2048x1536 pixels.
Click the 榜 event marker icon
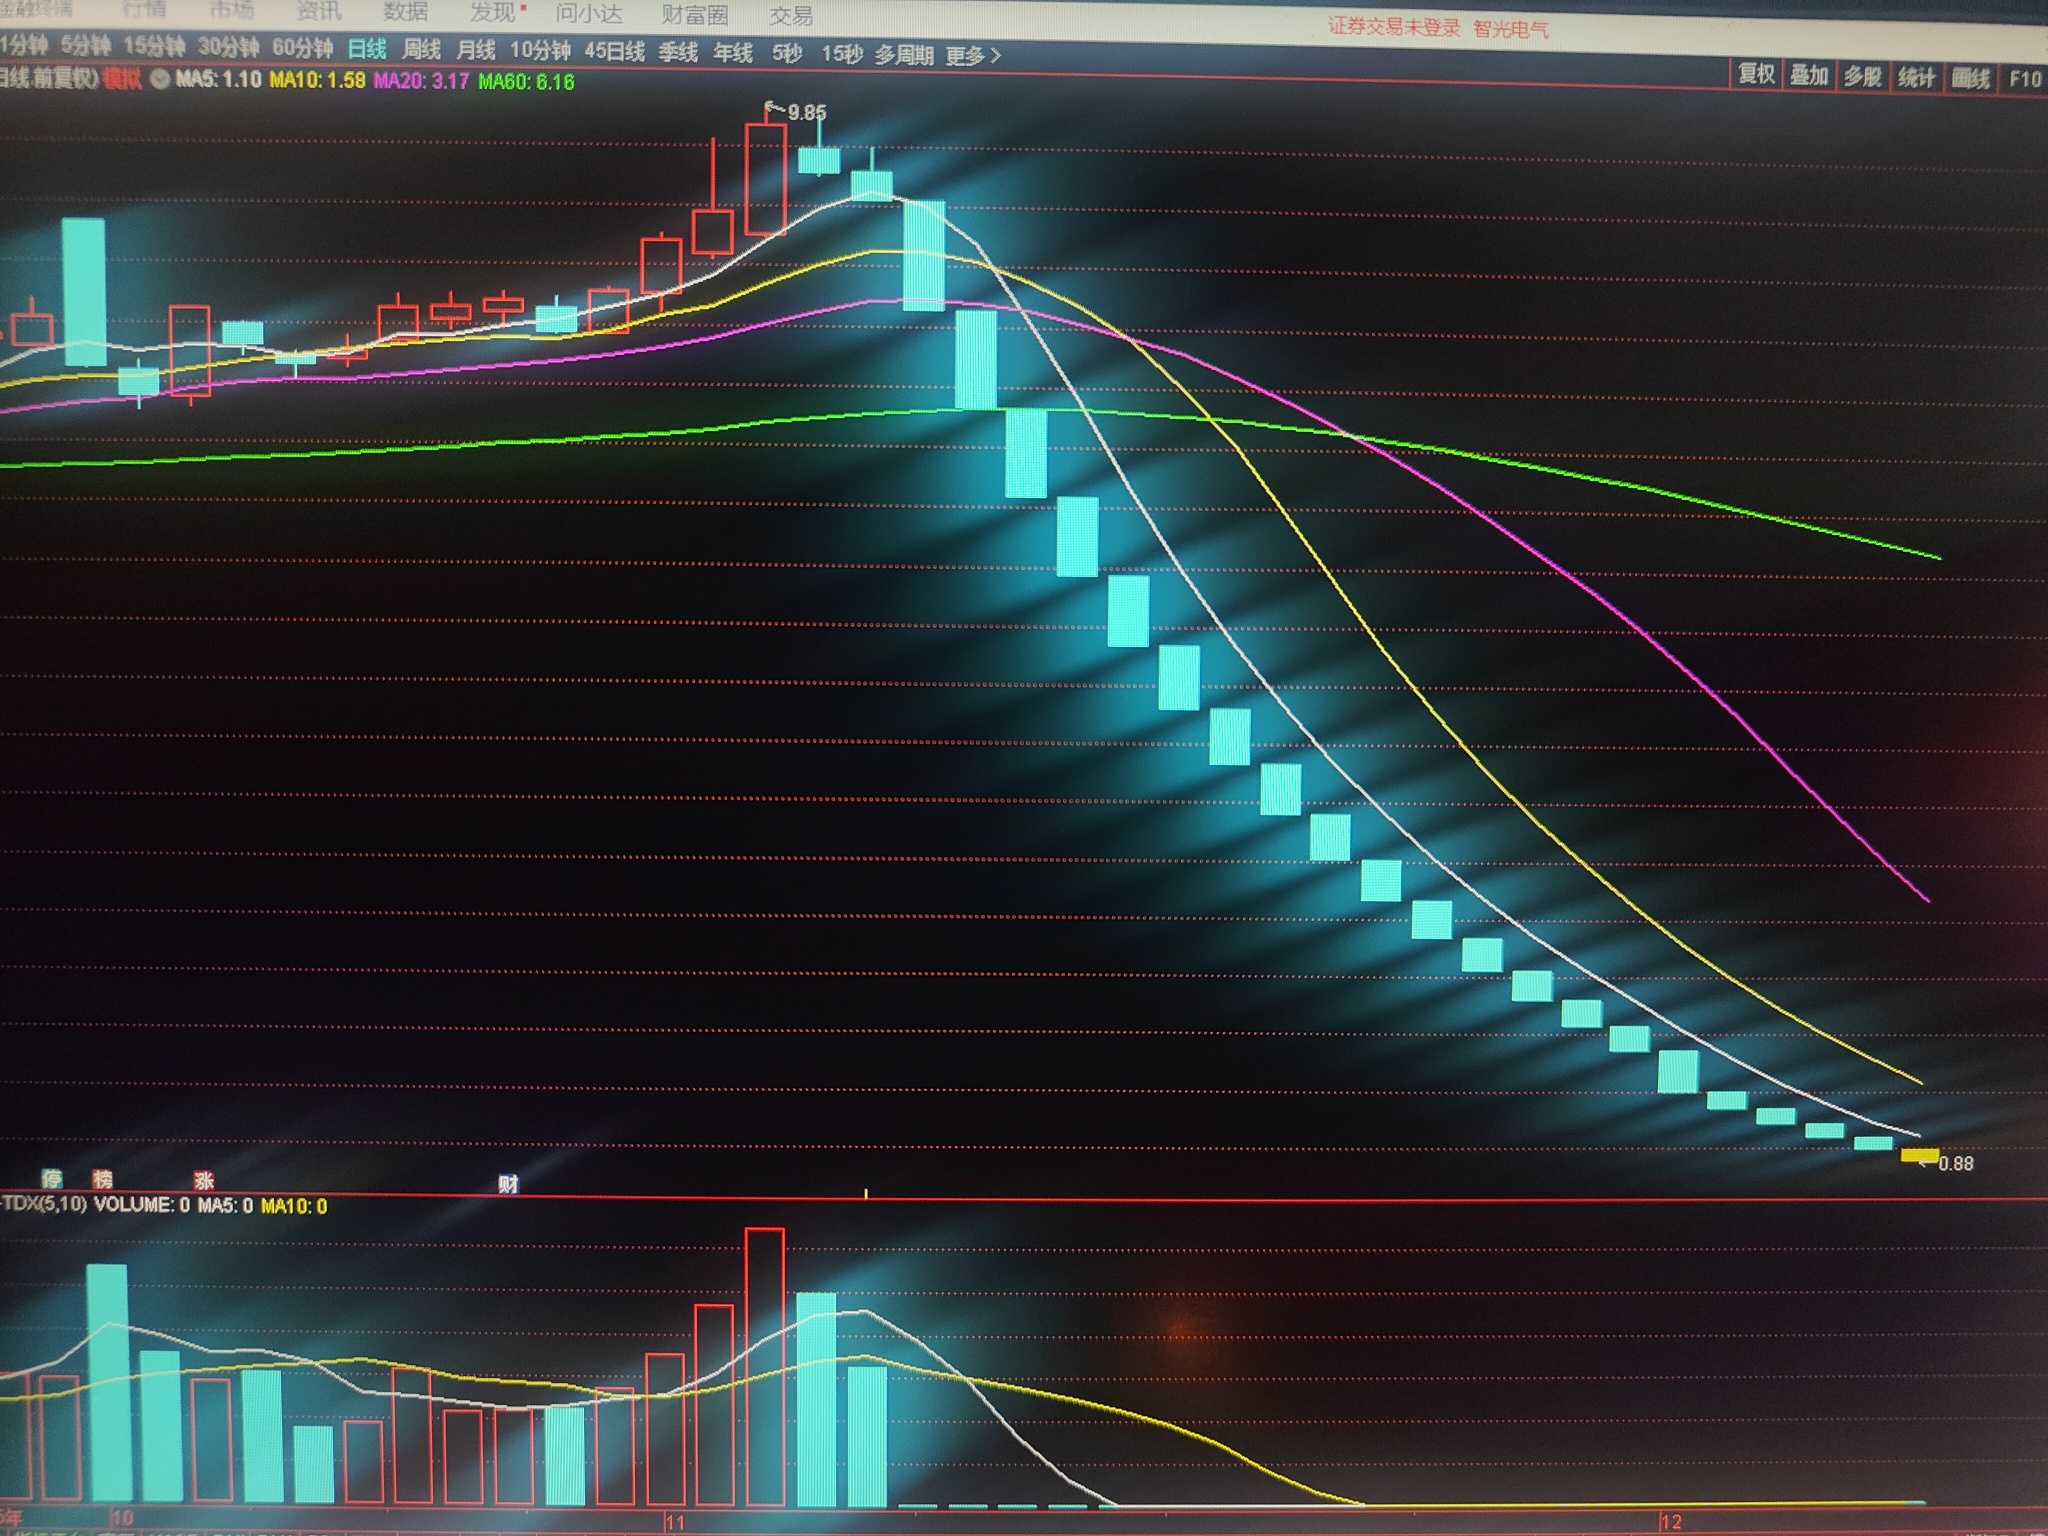pyautogui.click(x=102, y=1180)
